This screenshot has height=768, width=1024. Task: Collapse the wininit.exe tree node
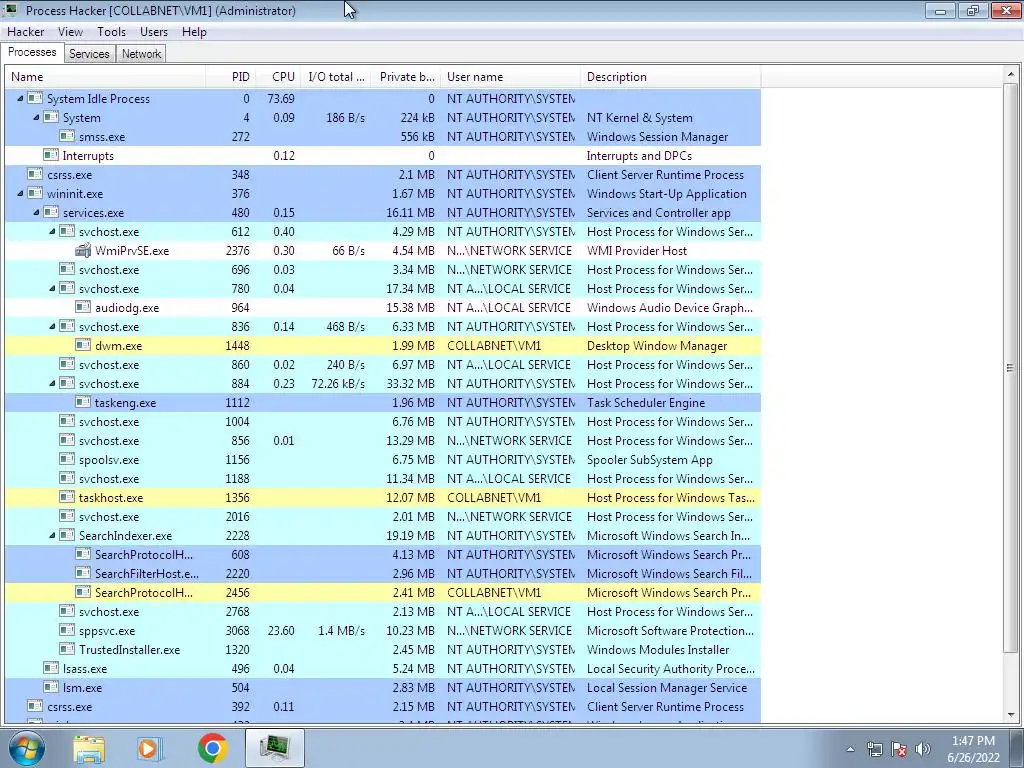tap(20, 193)
